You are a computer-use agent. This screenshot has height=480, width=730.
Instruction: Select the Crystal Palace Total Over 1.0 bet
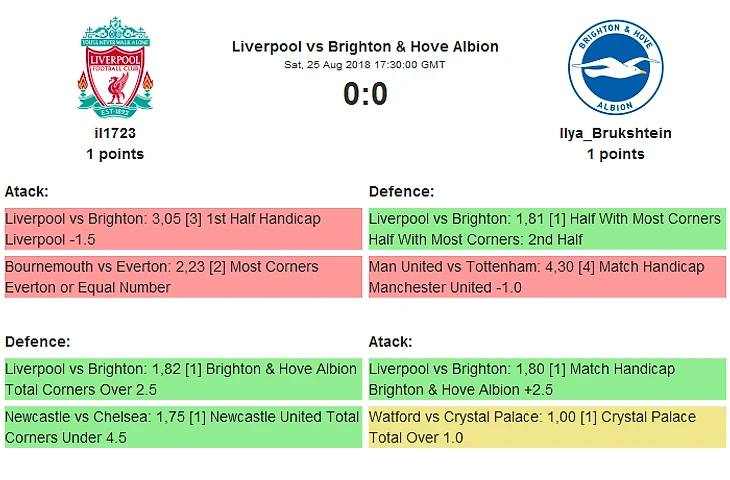[547, 427]
